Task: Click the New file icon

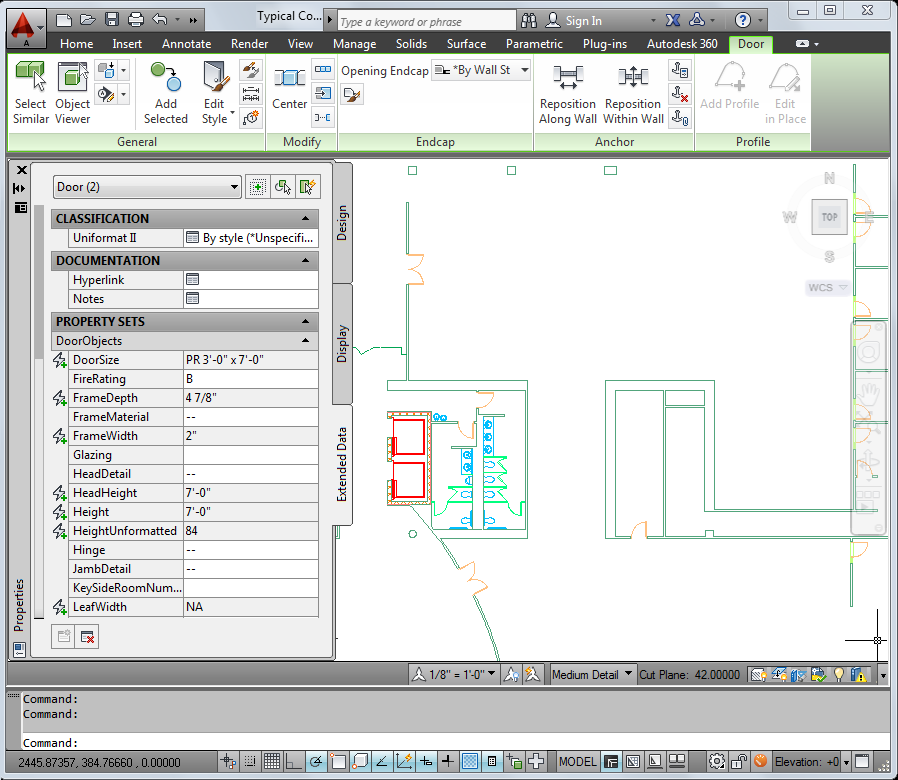Action: [64, 21]
